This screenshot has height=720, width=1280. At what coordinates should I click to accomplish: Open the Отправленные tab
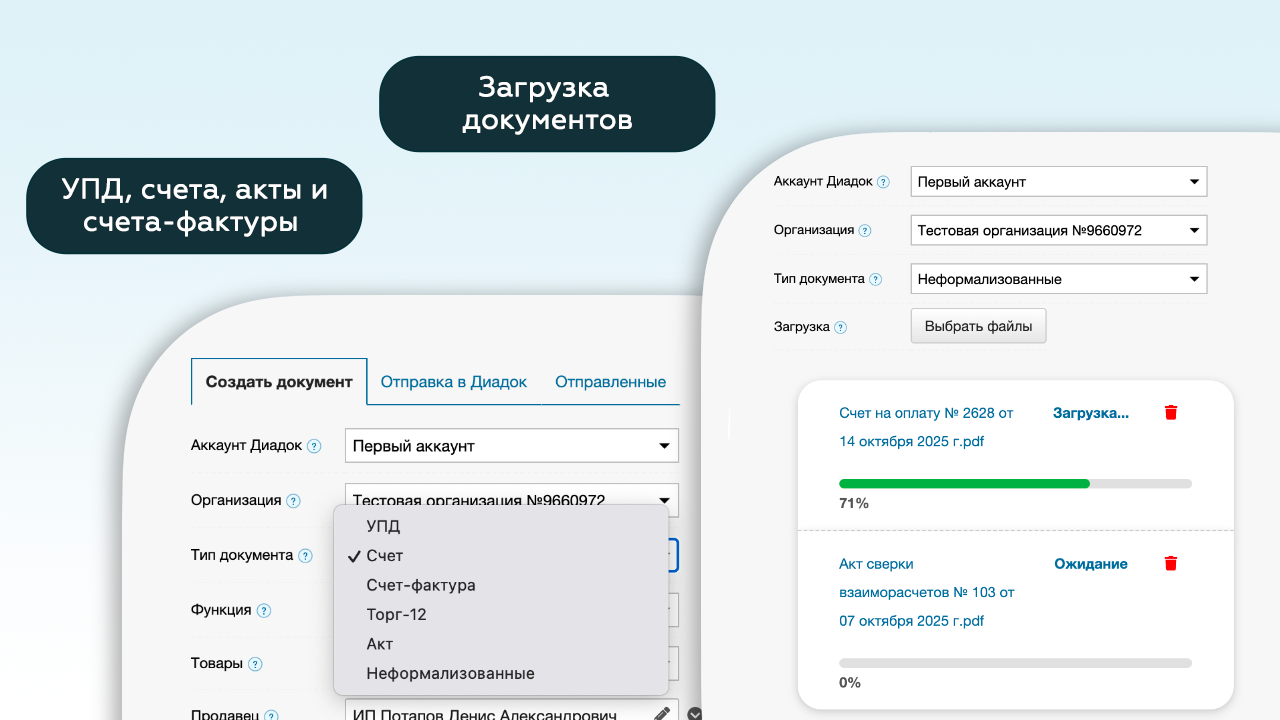point(610,382)
